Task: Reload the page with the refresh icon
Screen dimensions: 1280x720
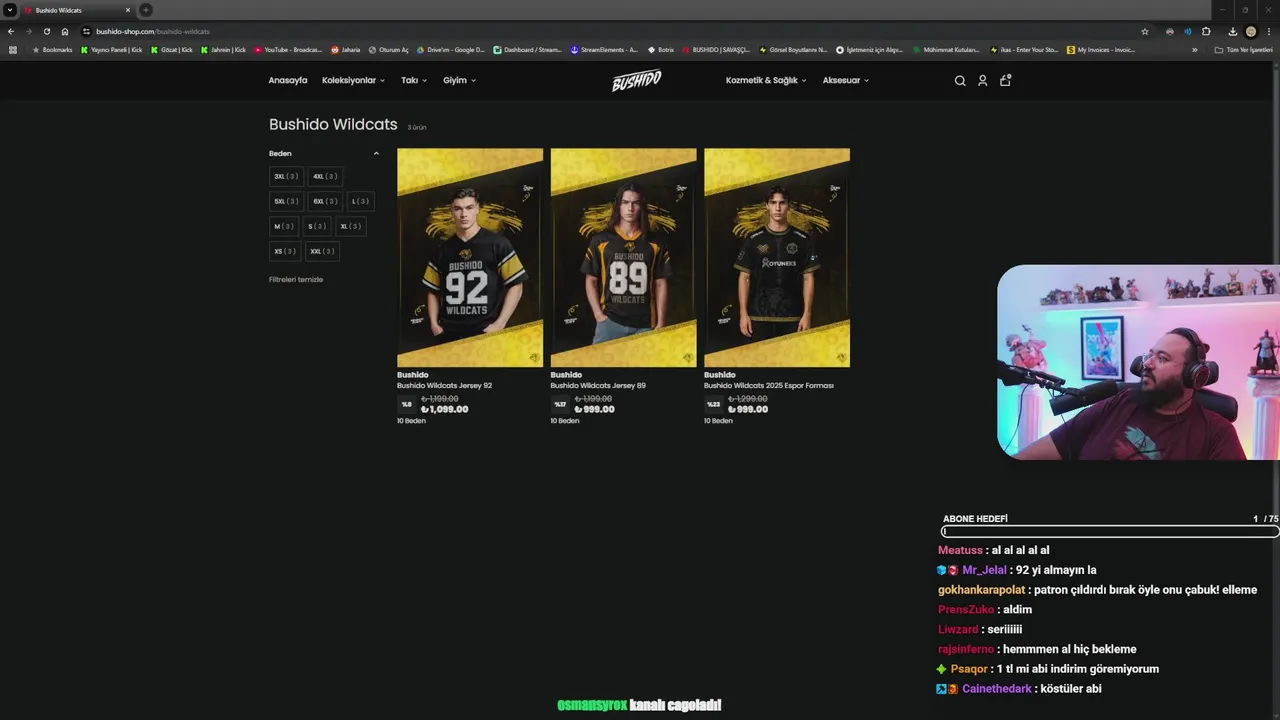Action: click(x=46, y=31)
